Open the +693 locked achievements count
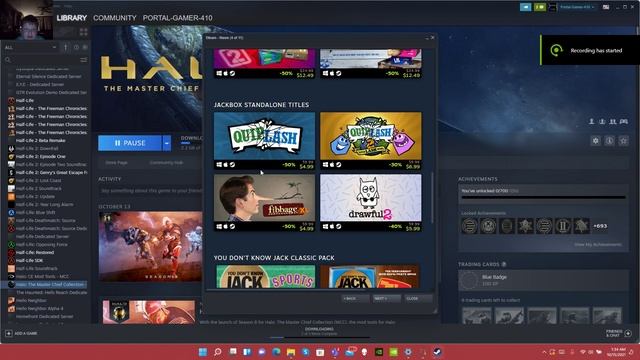The height and width of the screenshot is (360, 640). tap(600, 226)
